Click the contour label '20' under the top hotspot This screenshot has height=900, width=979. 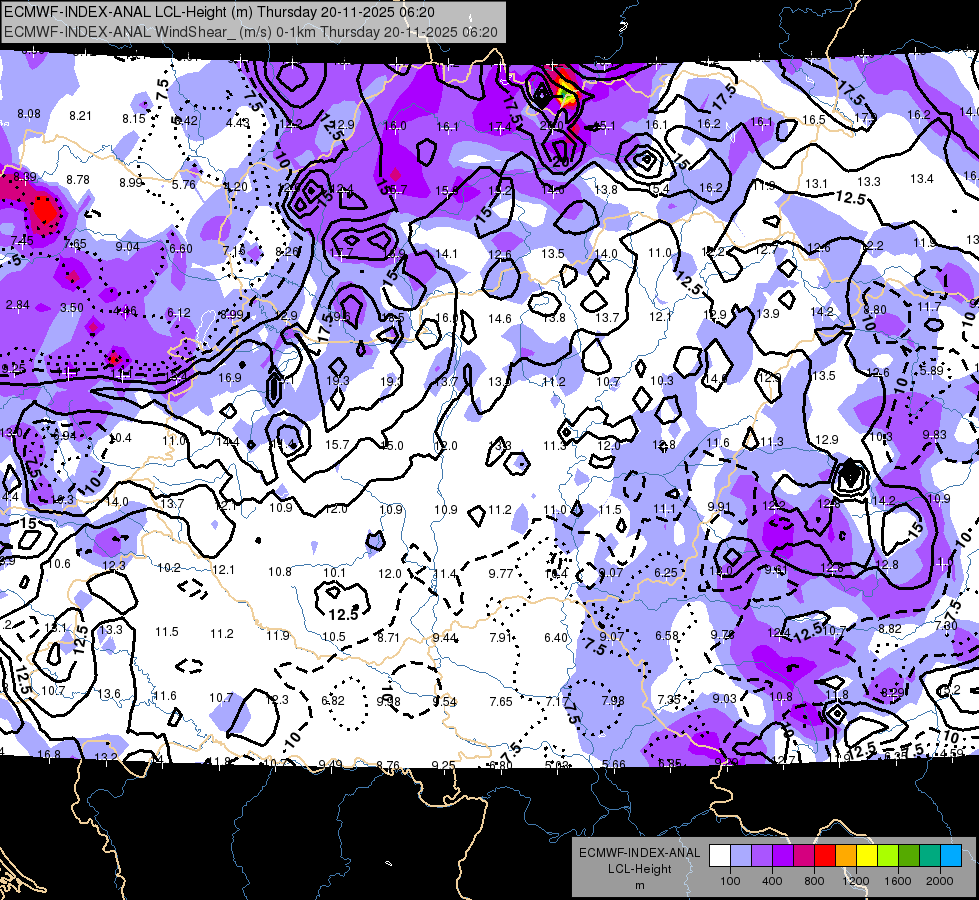(560, 161)
